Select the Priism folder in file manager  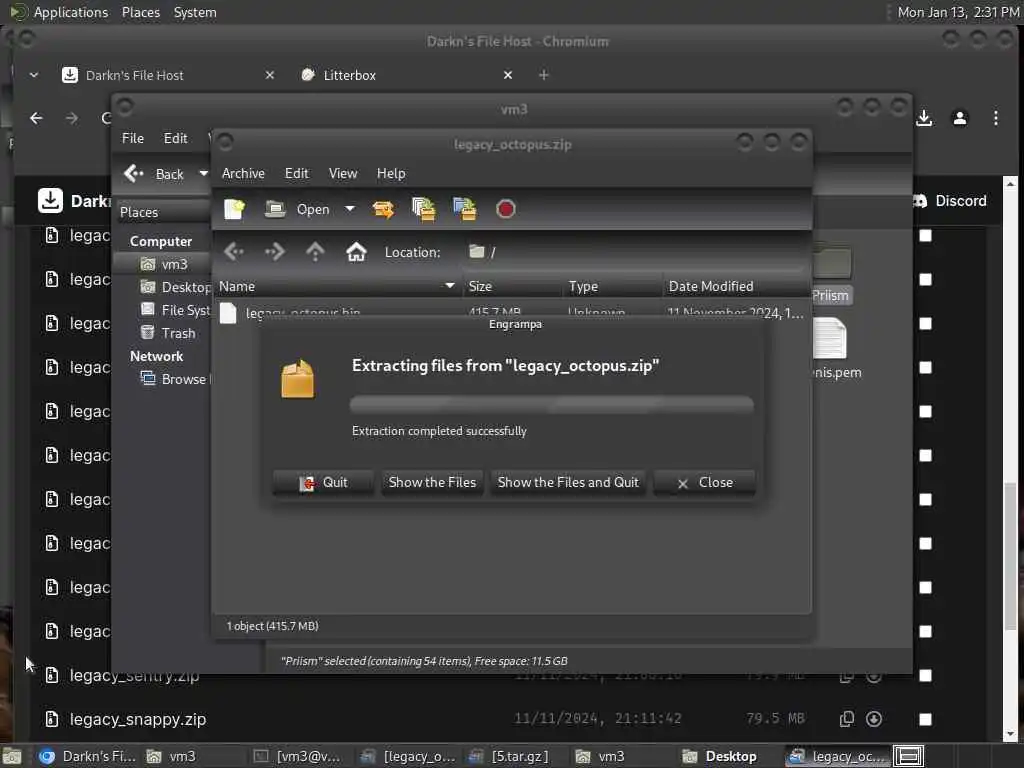[x=832, y=274]
